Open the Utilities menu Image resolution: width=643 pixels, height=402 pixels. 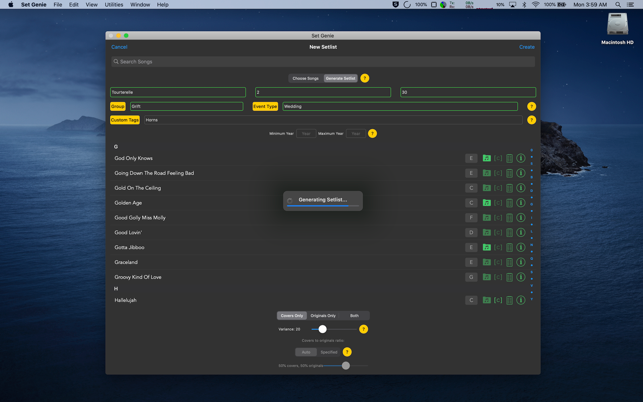(114, 5)
